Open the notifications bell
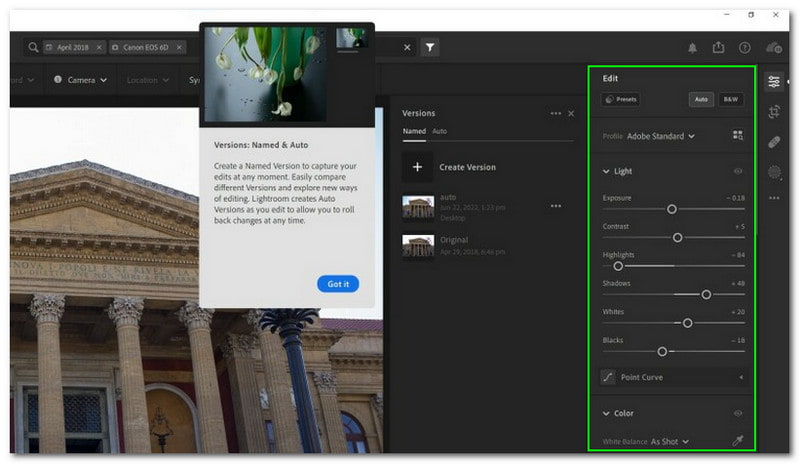This screenshot has width=800, height=464. (692, 47)
